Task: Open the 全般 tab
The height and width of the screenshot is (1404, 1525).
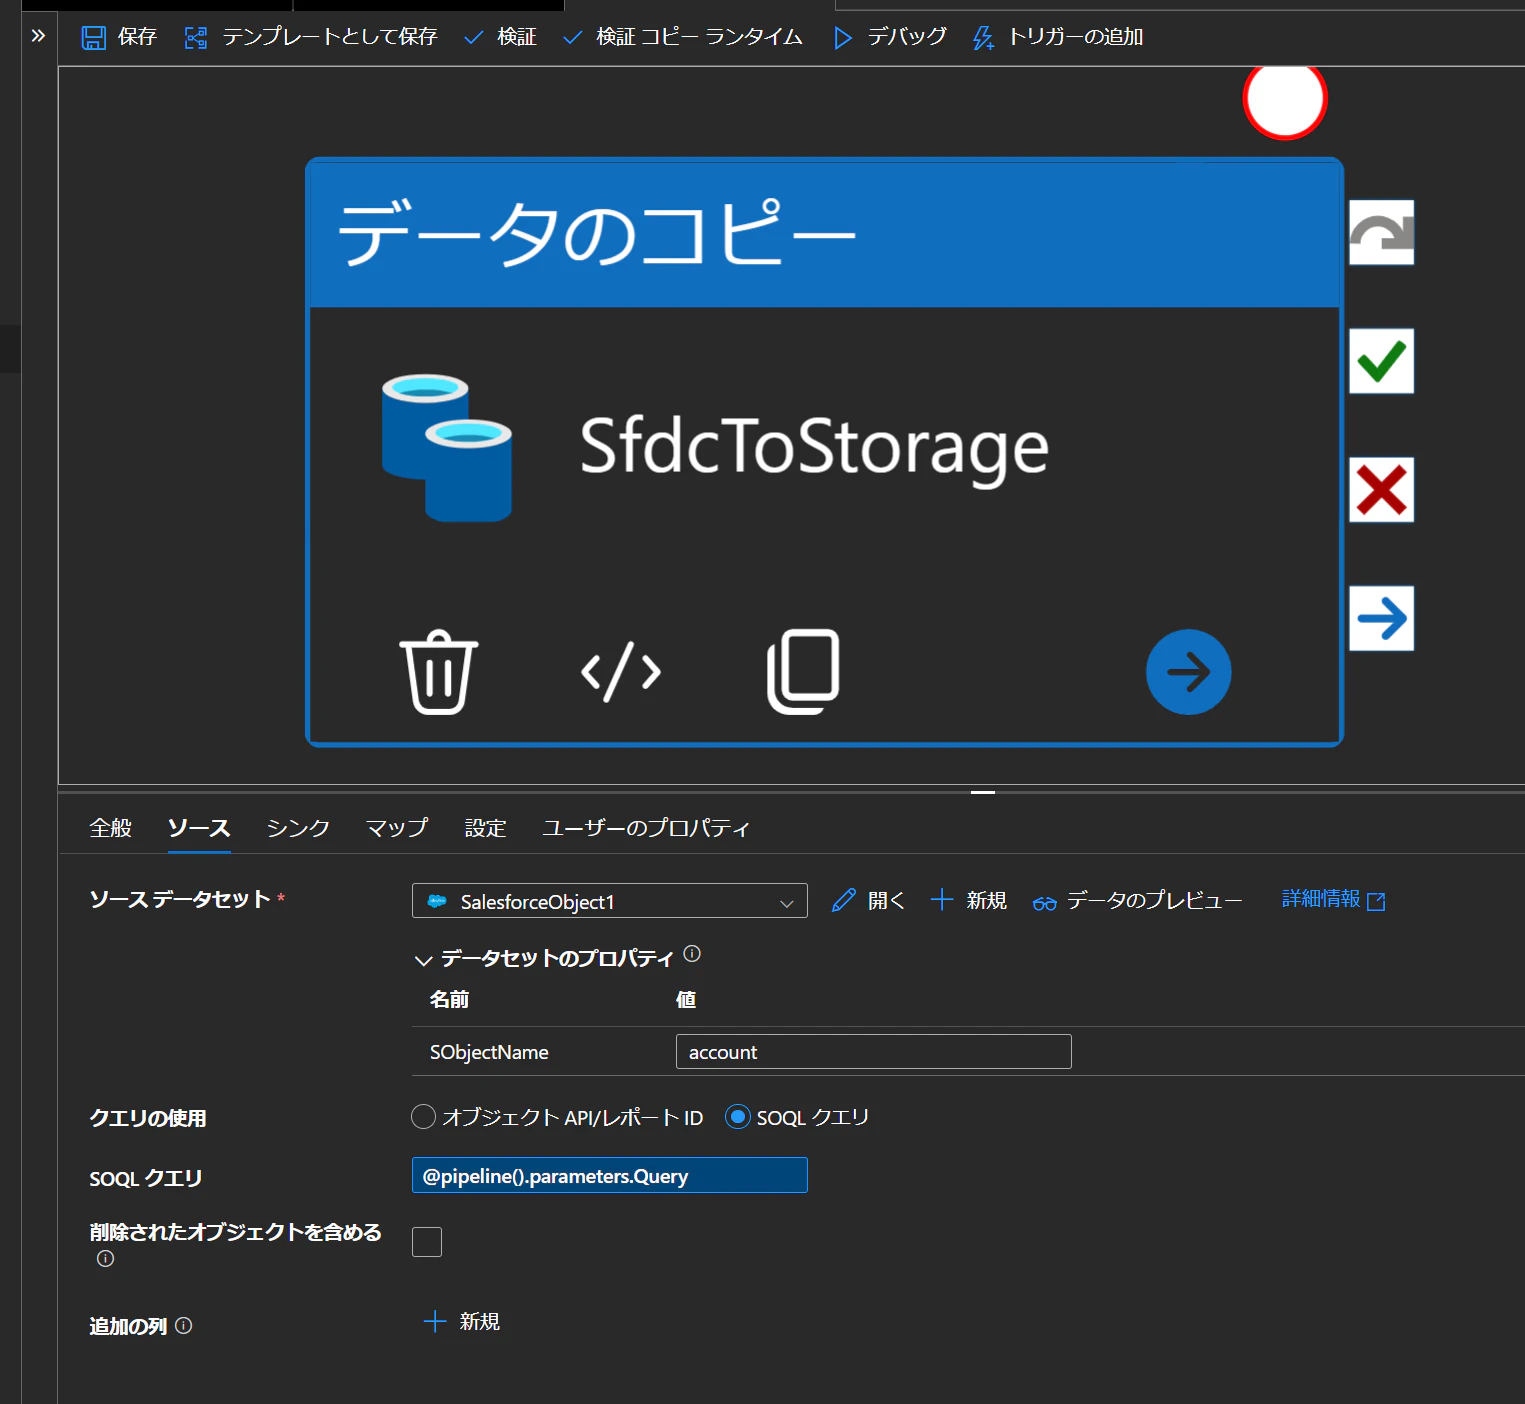Action: coord(111,828)
